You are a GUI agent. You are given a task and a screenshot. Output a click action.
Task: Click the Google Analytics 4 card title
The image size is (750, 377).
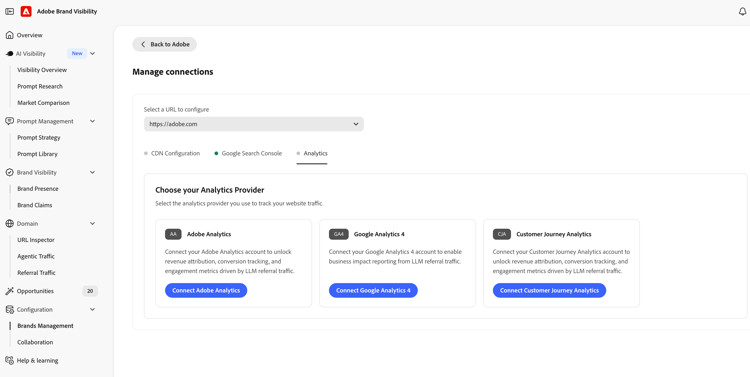379,234
